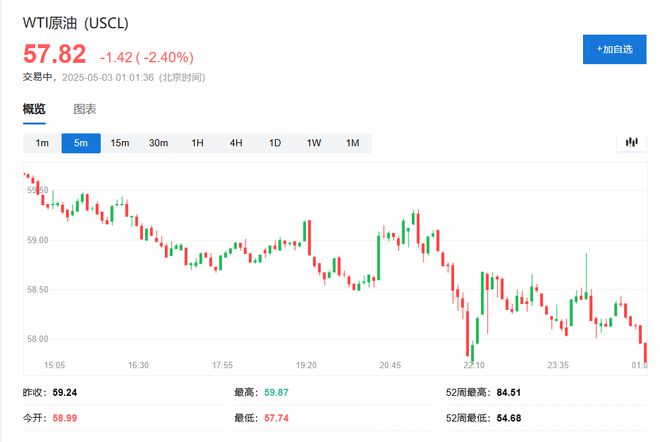Select the 1M monthly interval
This screenshot has height=442, width=660.
[x=352, y=143]
